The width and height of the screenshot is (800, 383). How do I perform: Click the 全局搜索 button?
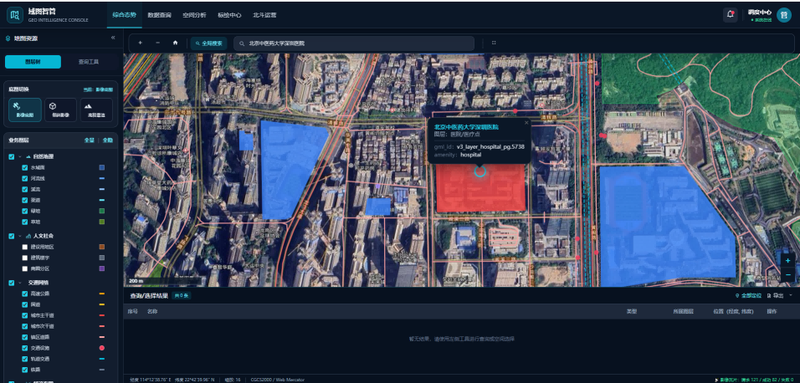coord(209,43)
